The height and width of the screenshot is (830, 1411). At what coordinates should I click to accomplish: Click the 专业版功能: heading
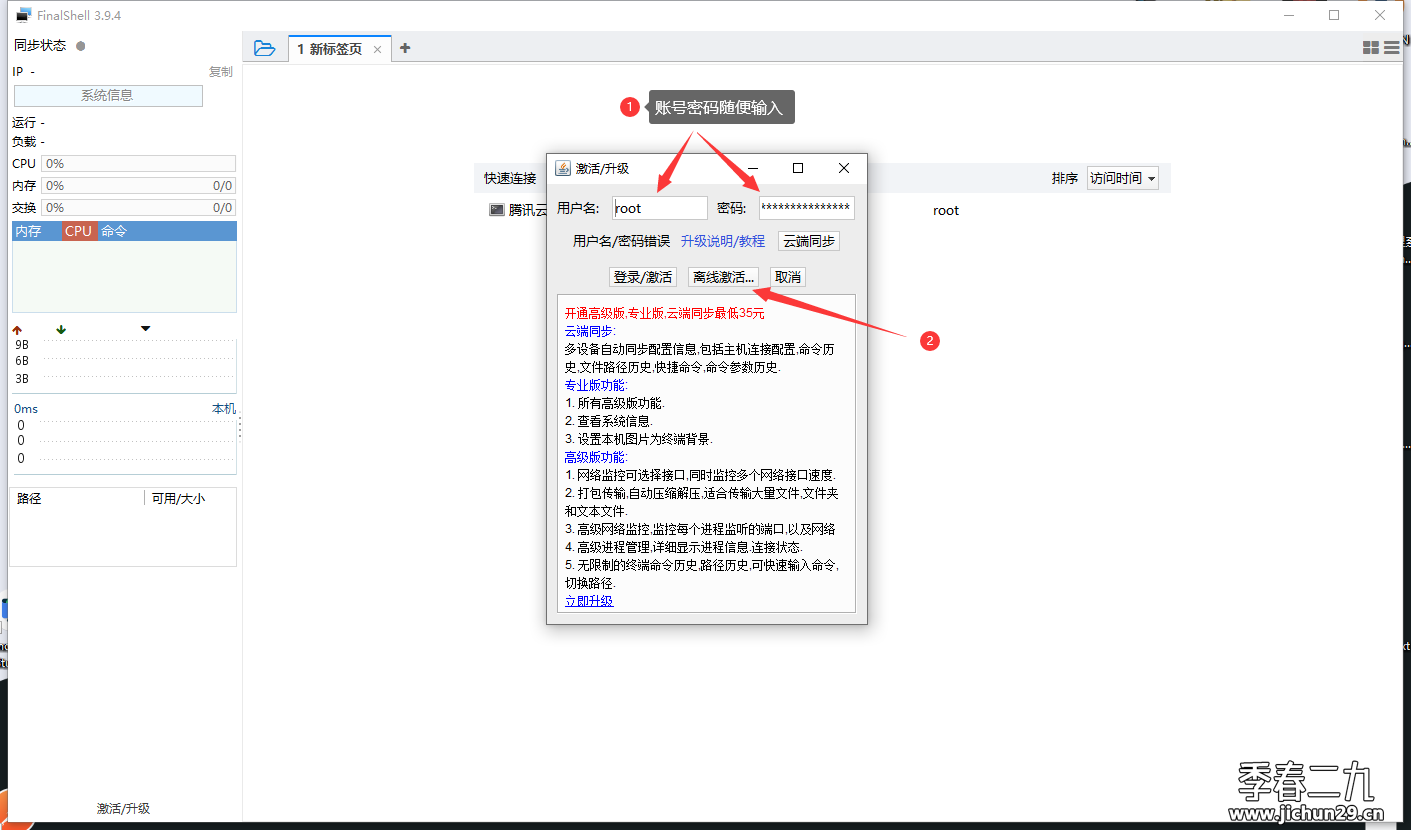pyautogui.click(x=596, y=385)
